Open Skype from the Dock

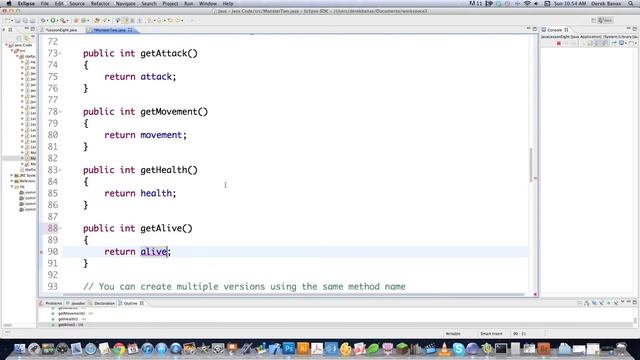458,349
